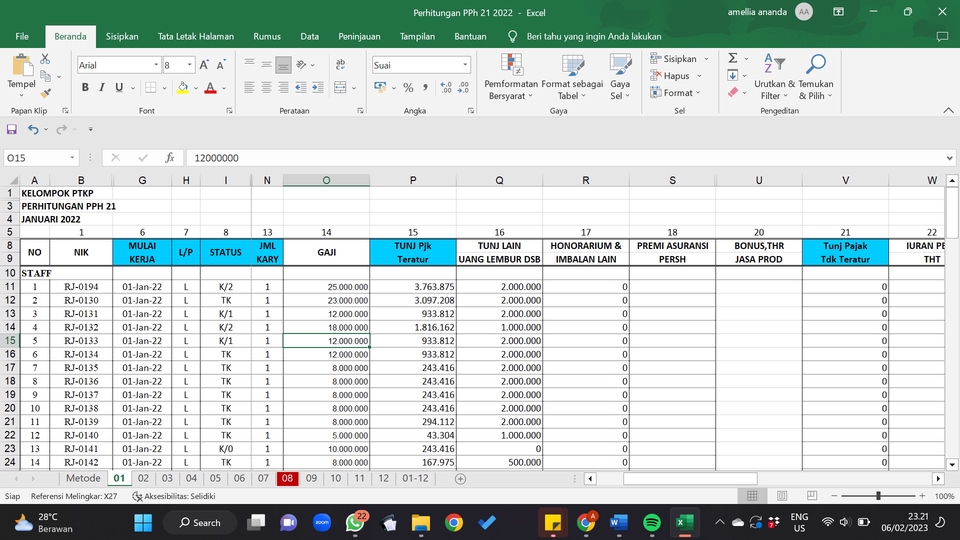This screenshot has height=540, width=960.
Task: Open Spotify from the taskbar
Action: pos(651,522)
